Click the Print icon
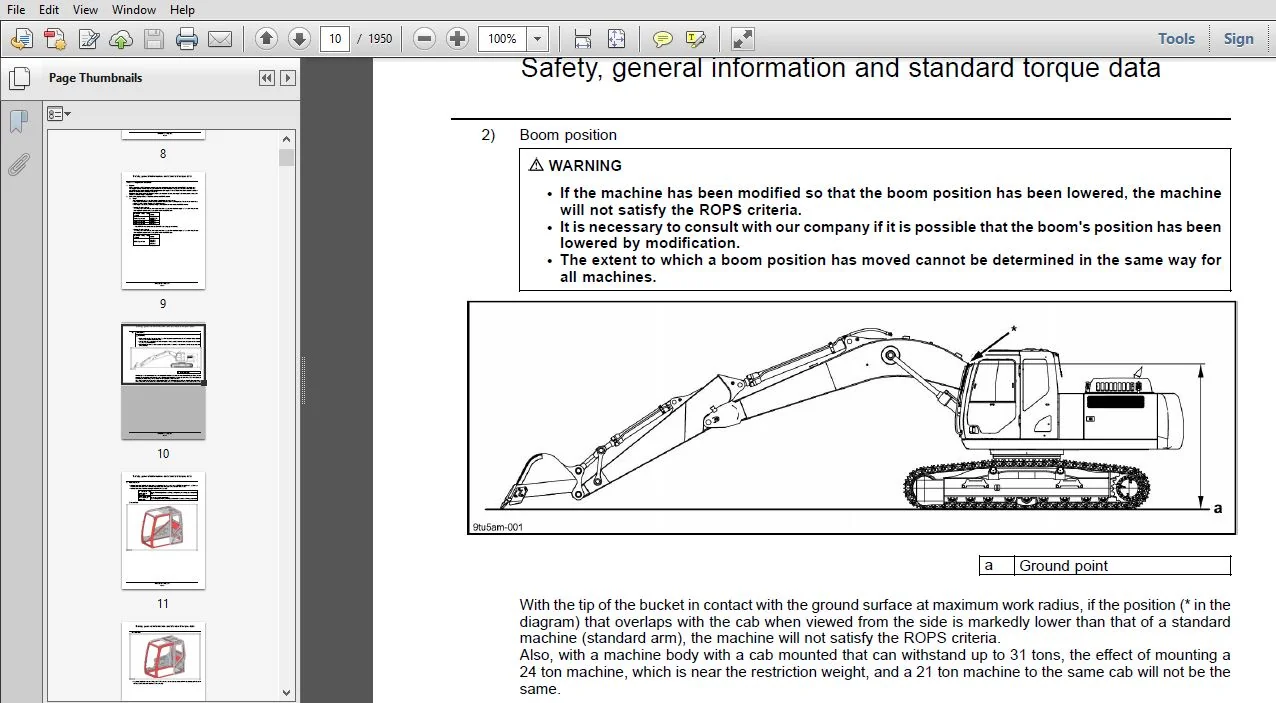 click(x=187, y=39)
